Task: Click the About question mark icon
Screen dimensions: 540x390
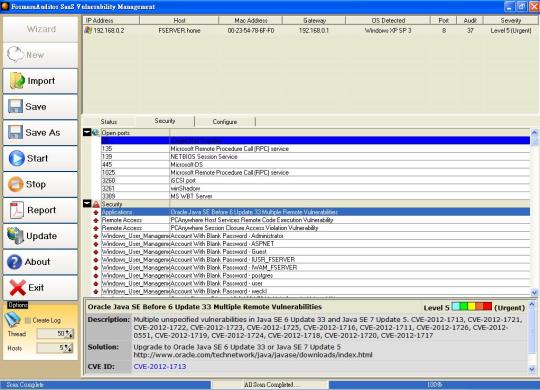Action: tap(14, 262)
